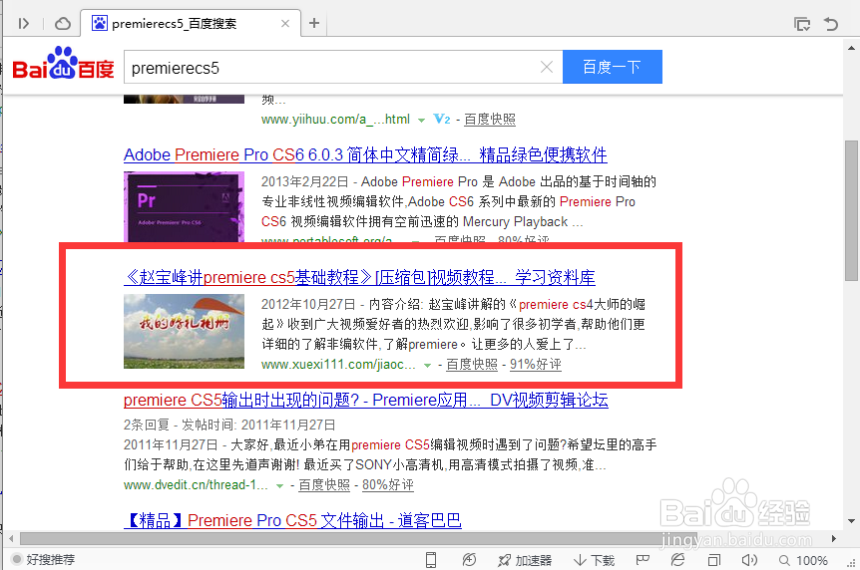This screenshot has height=570, width=860.
Task: Toggle the sound speaker icon in status bar
Action: point(749,560)
